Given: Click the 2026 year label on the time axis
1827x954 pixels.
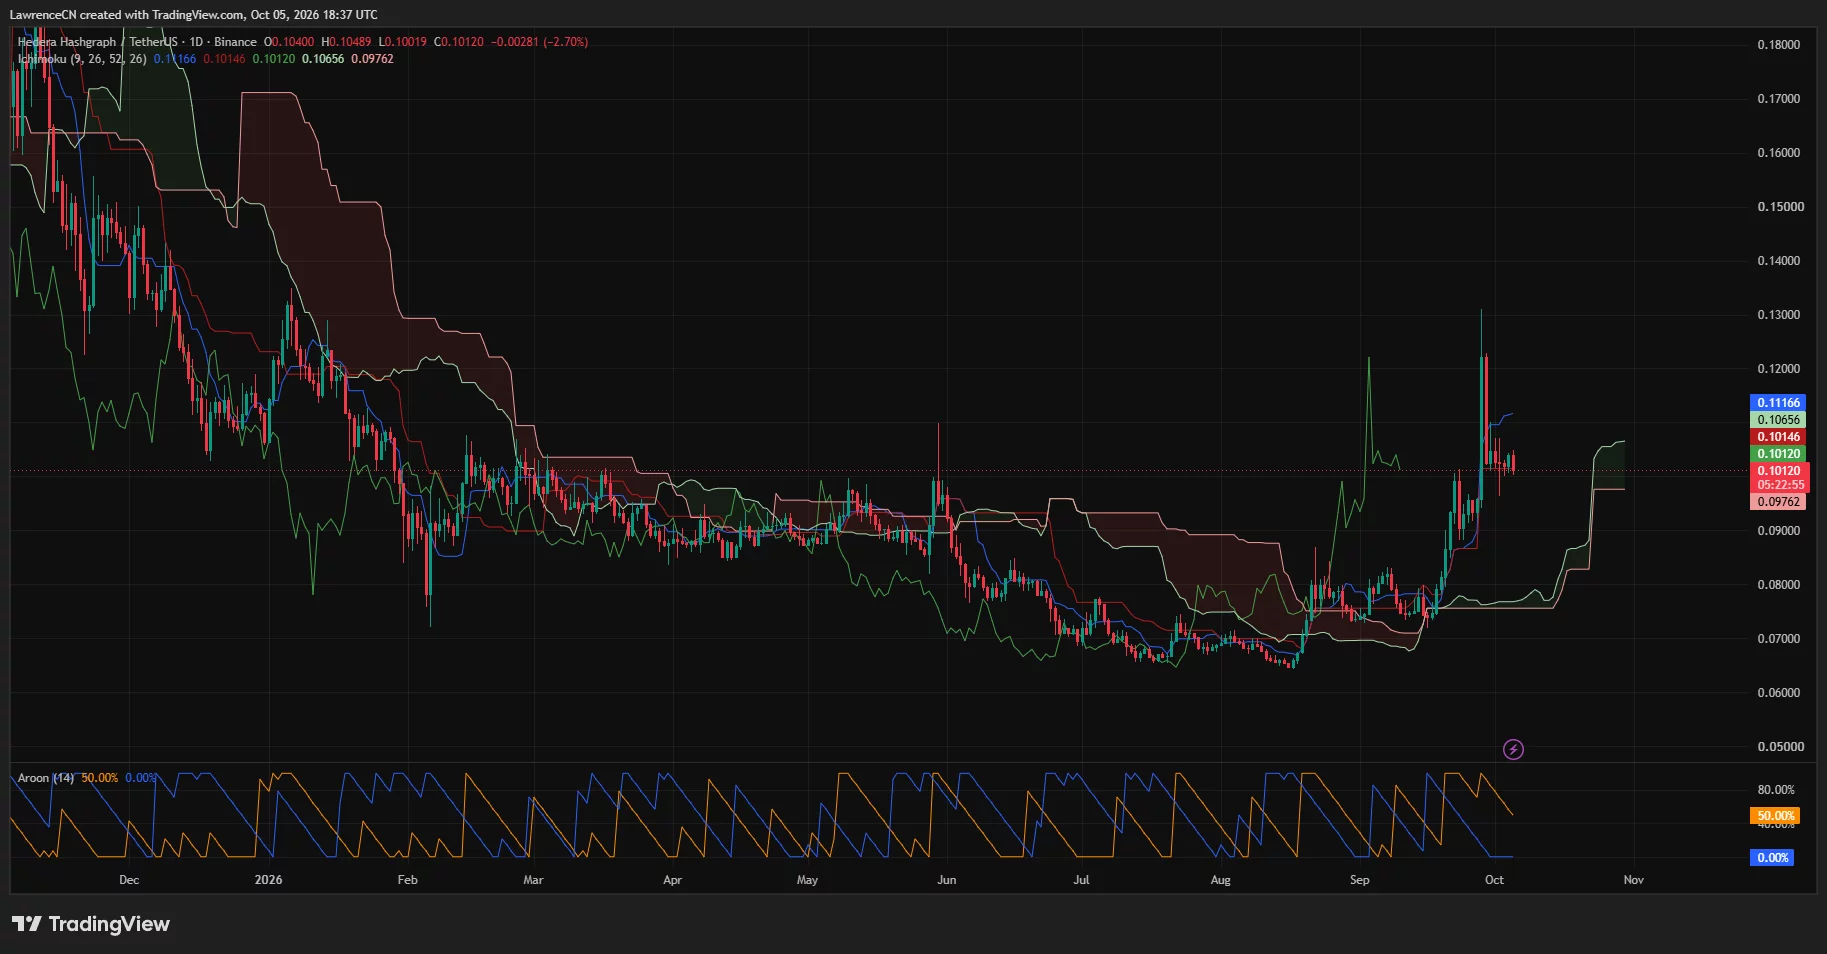Looking at the screenshot, I should tap(268, 880).
